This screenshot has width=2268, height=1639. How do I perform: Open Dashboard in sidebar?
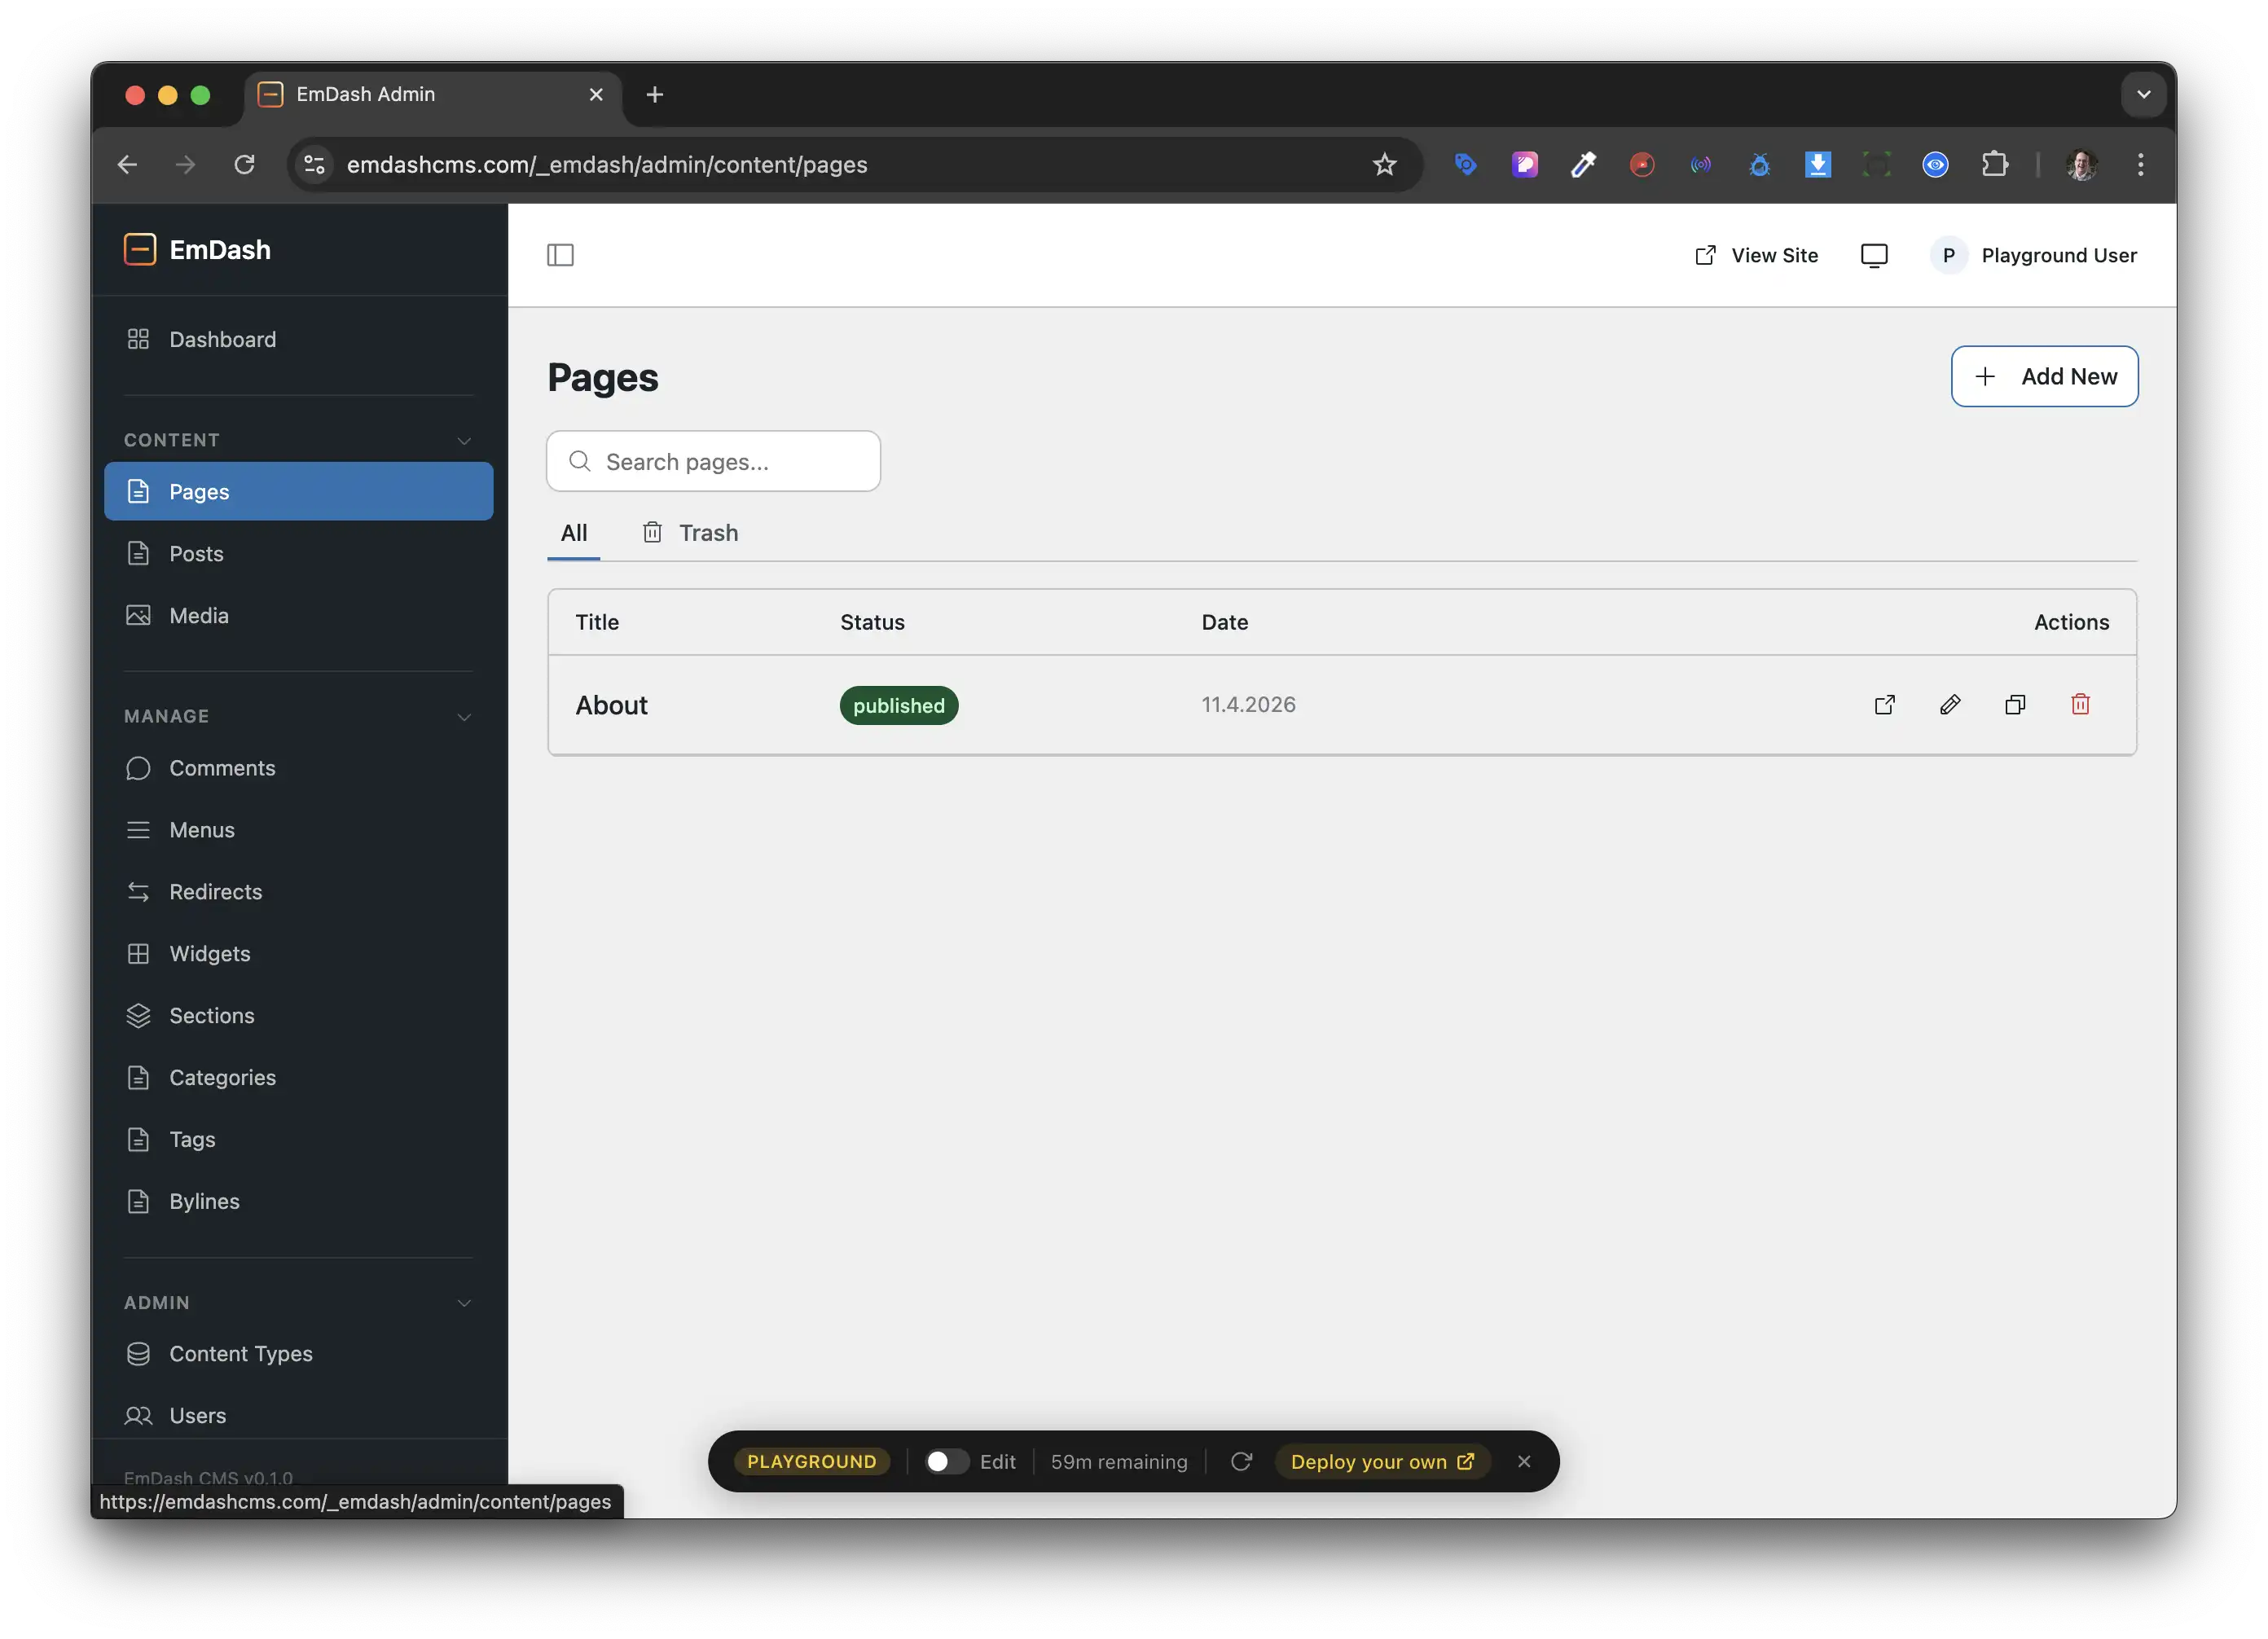coord(298,339)
